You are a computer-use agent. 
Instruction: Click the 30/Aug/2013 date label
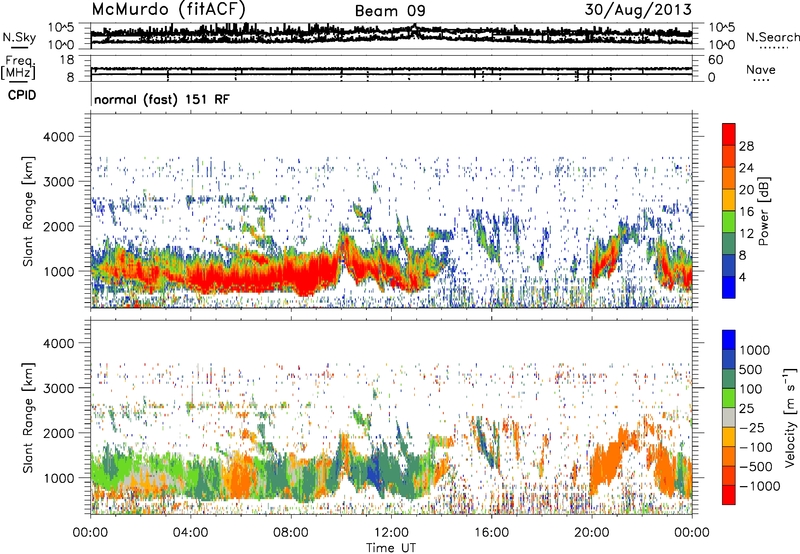[x=638, y=10]
